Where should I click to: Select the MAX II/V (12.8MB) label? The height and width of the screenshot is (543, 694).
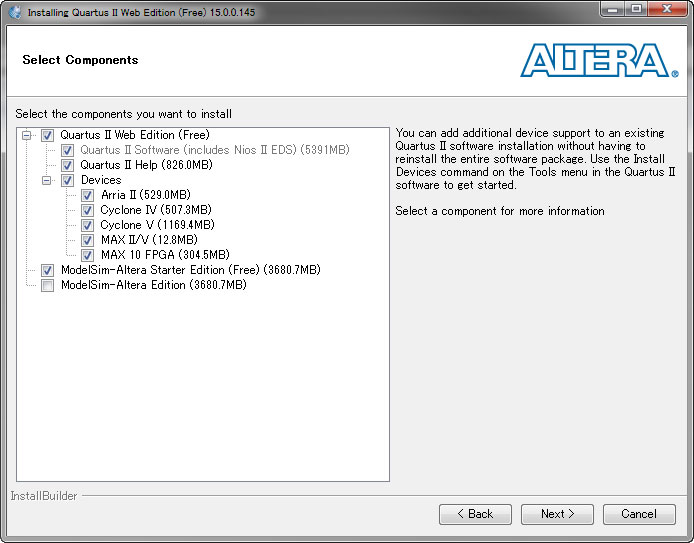coord(149,240)
